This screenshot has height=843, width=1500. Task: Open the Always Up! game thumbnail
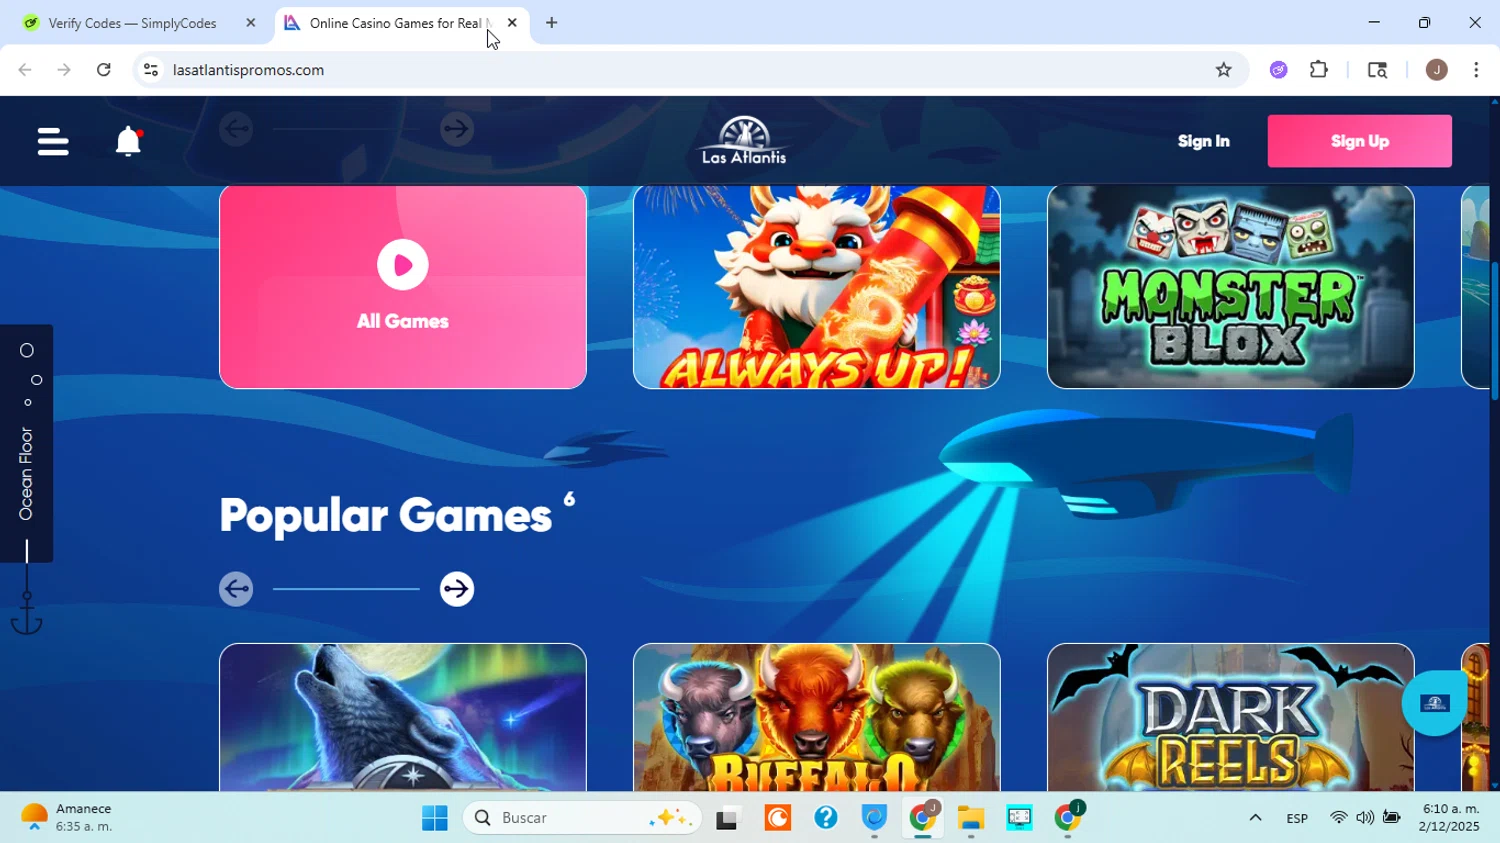click(x=817, y=287)
